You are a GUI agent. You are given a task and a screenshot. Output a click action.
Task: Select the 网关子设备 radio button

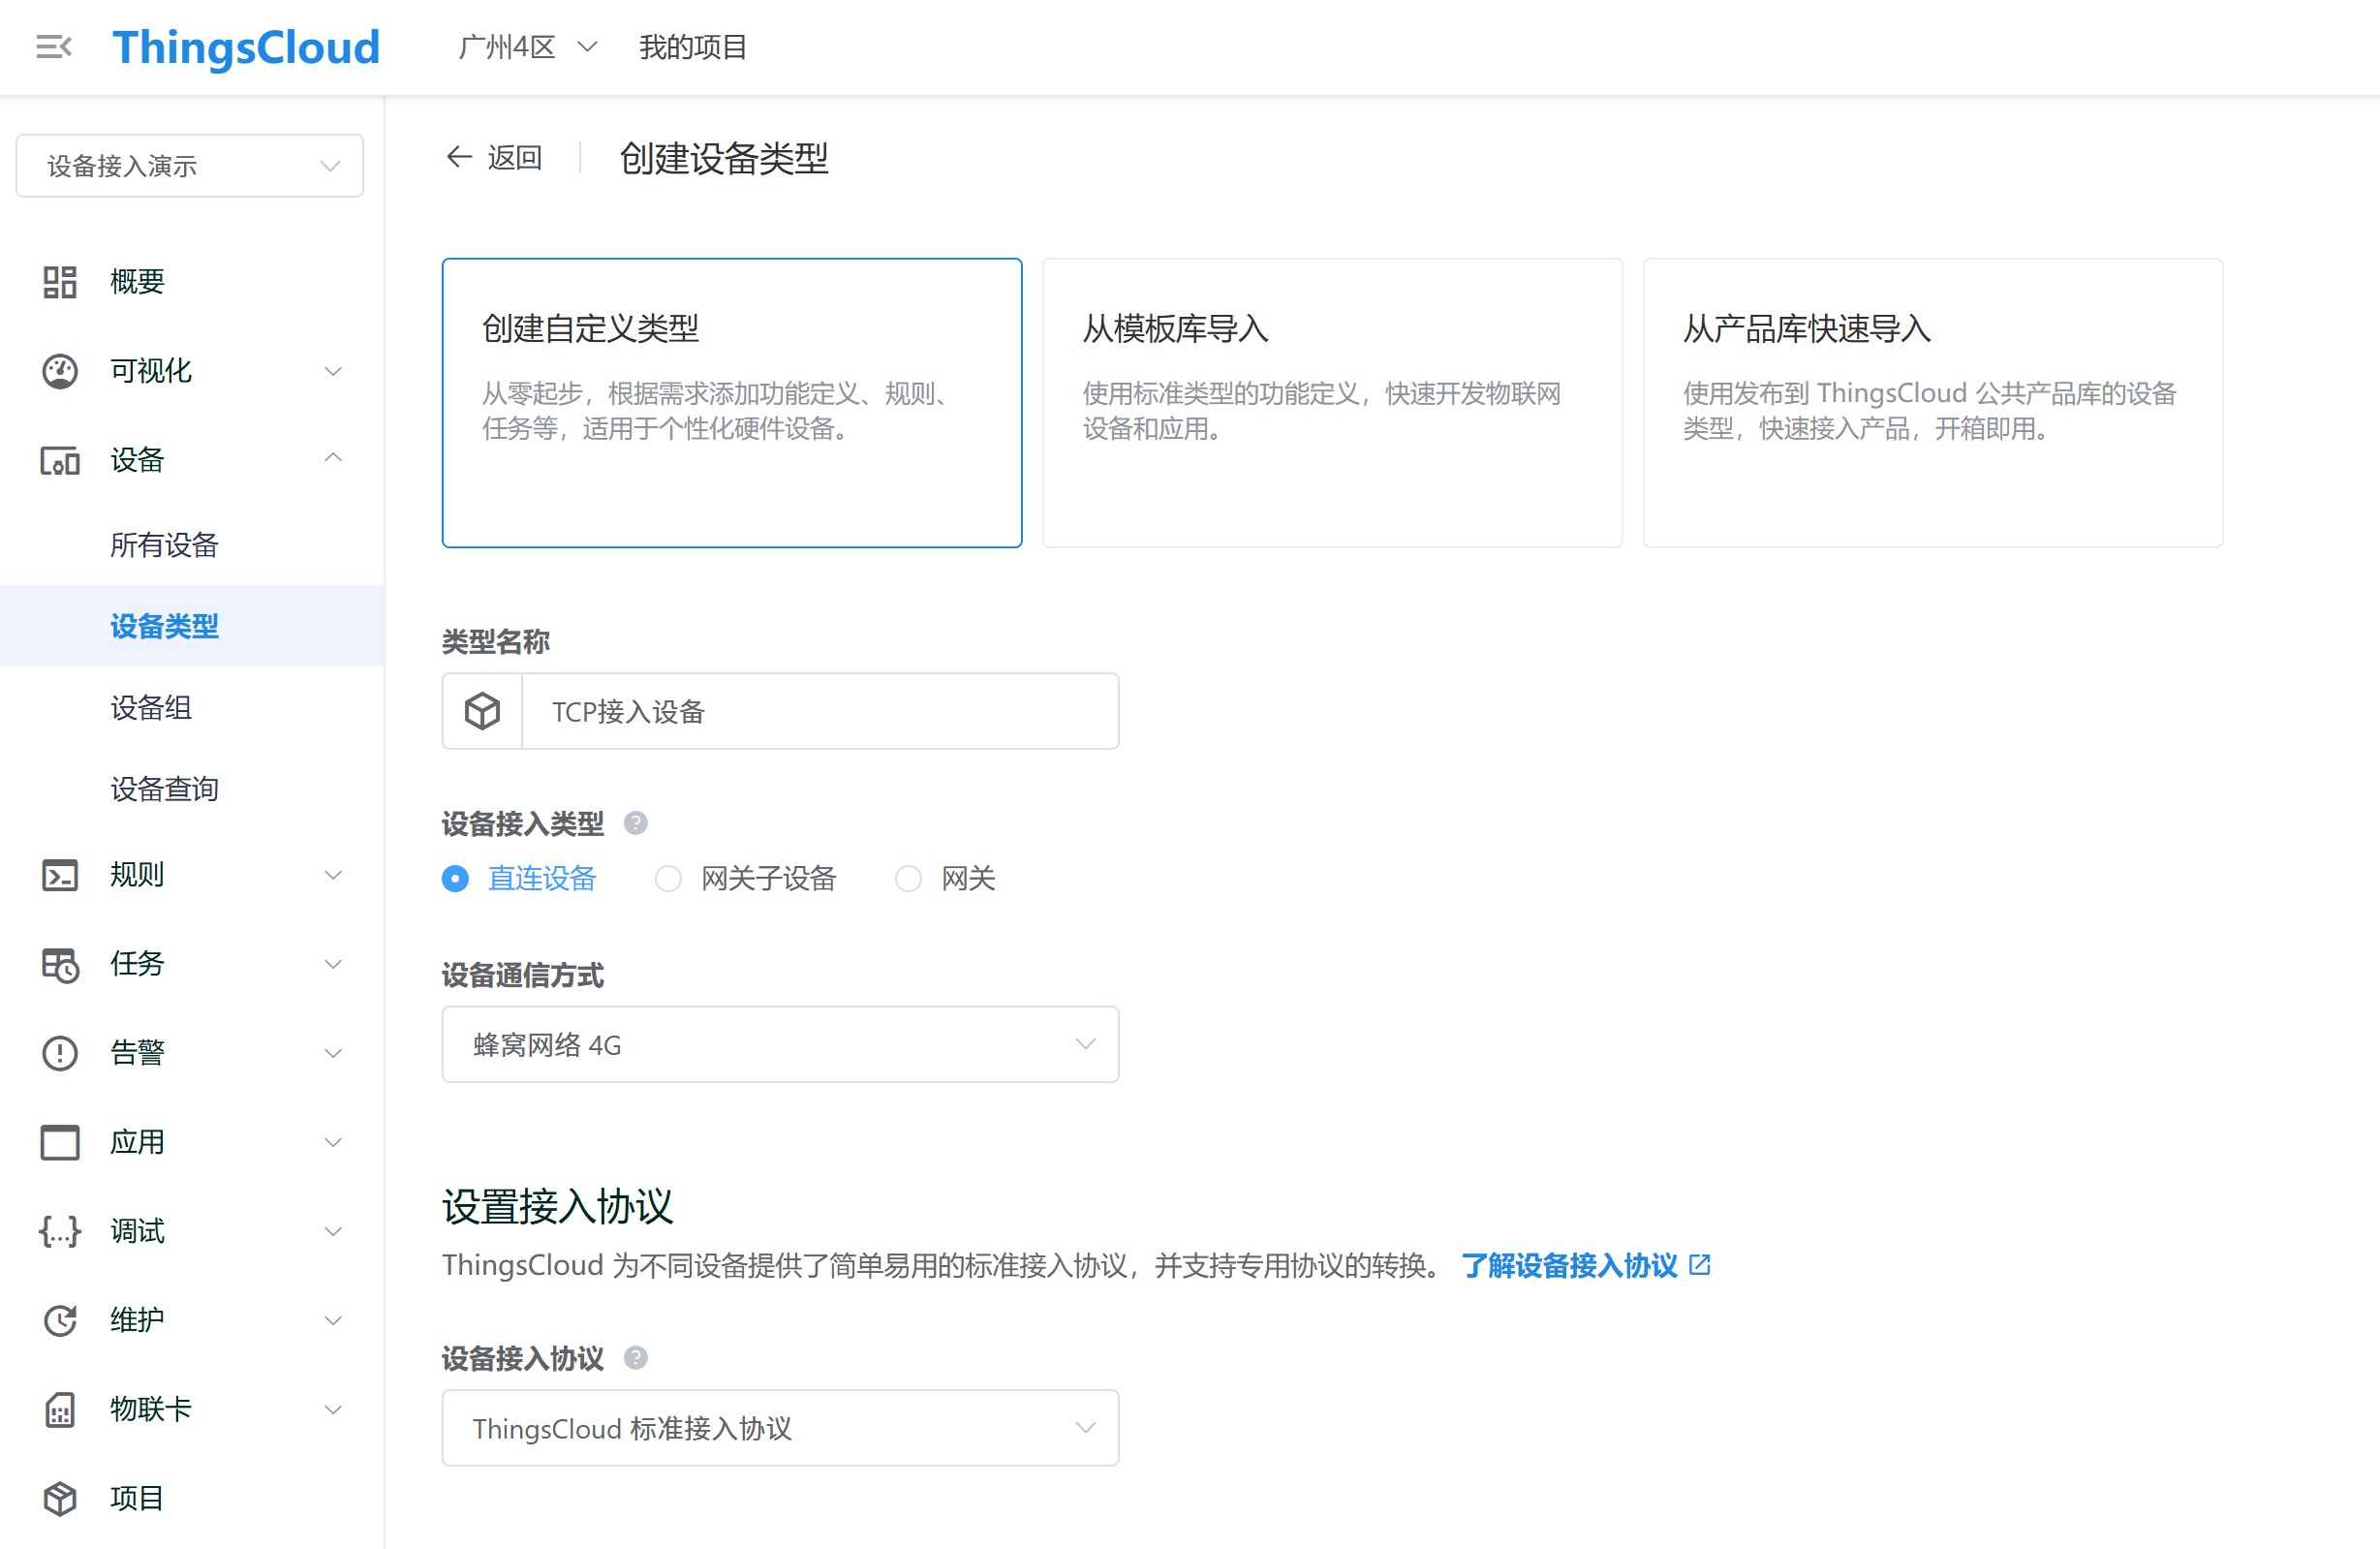(668, 878)
